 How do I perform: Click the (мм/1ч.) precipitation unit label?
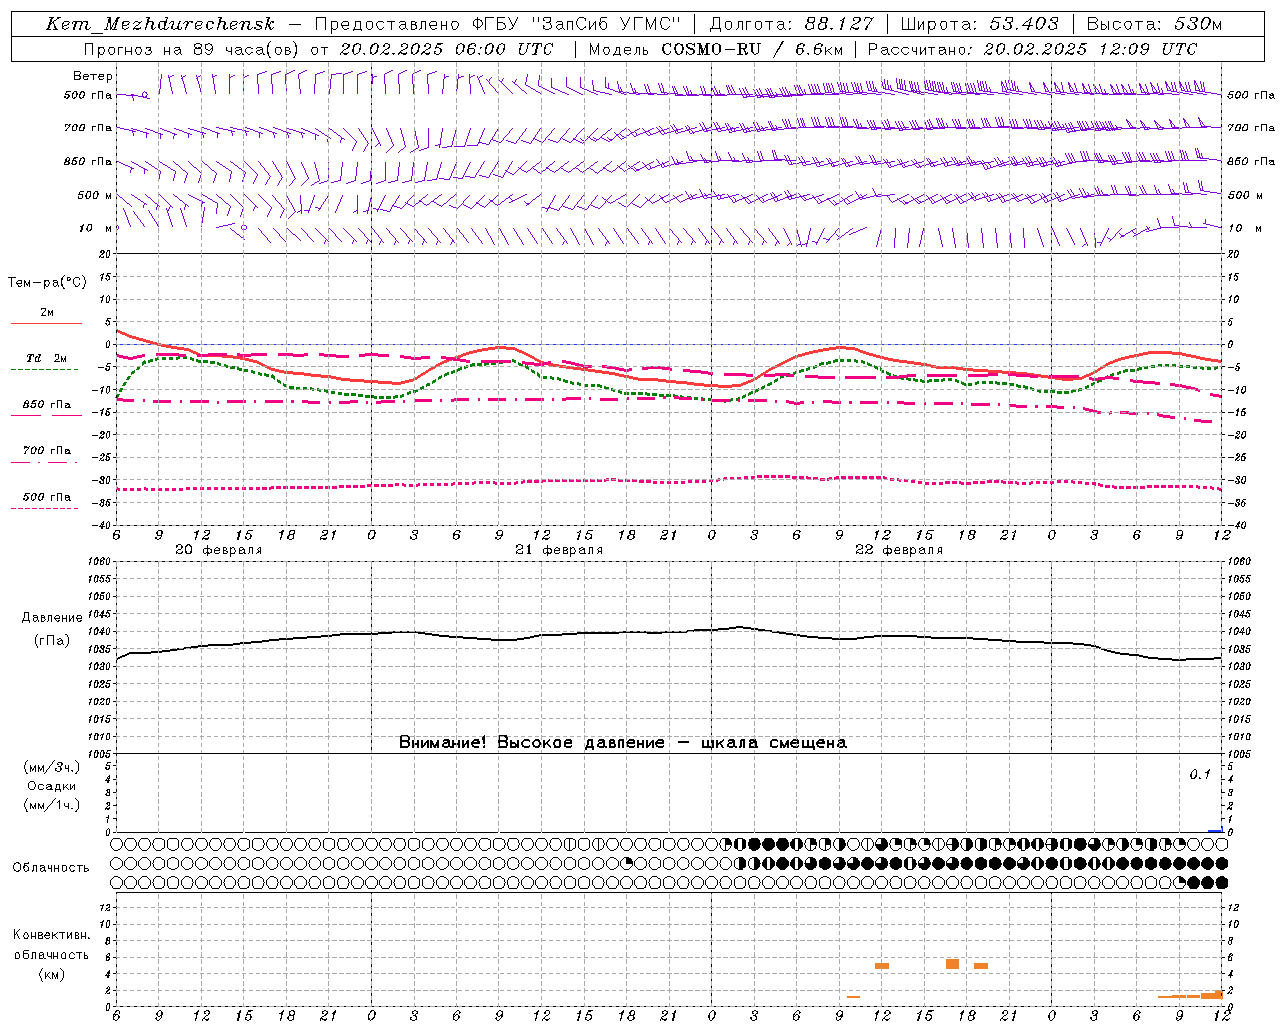(x=51, y=805)
